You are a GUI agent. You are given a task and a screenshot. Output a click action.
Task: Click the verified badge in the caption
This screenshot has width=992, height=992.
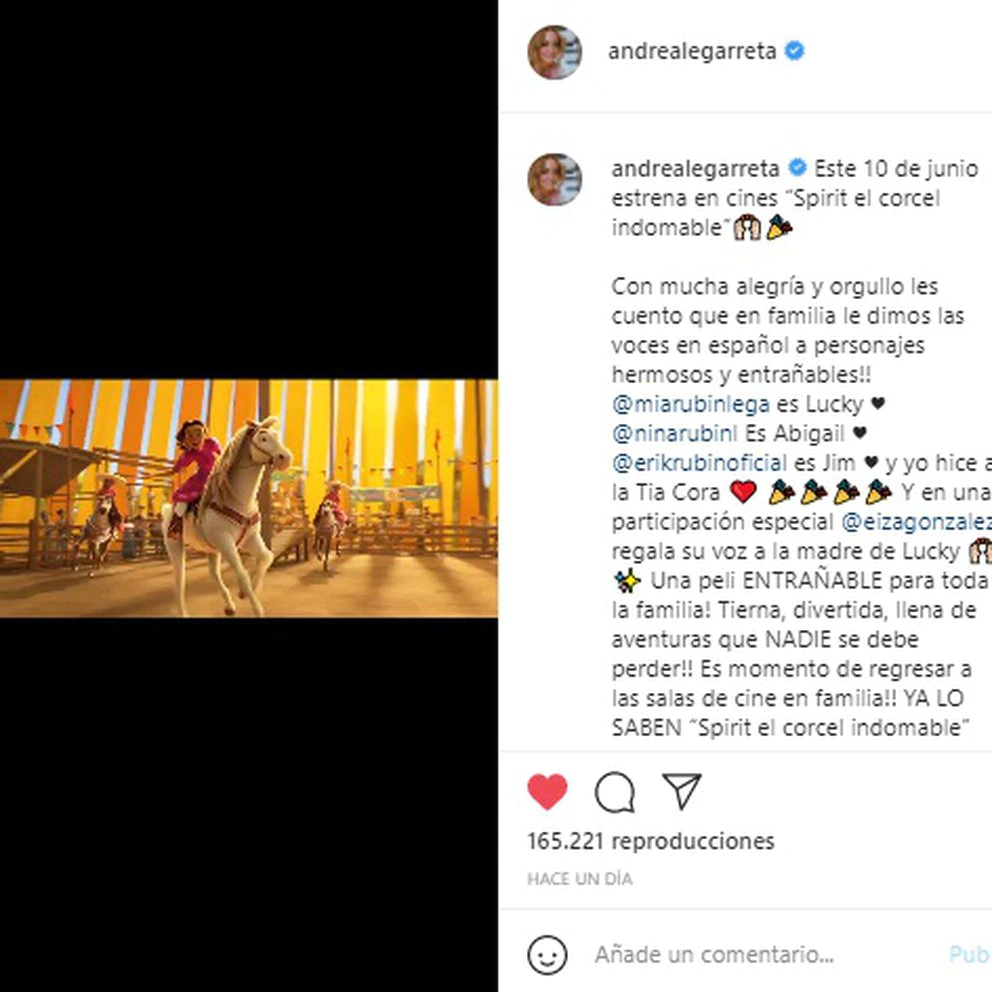[x=798, y=168]
